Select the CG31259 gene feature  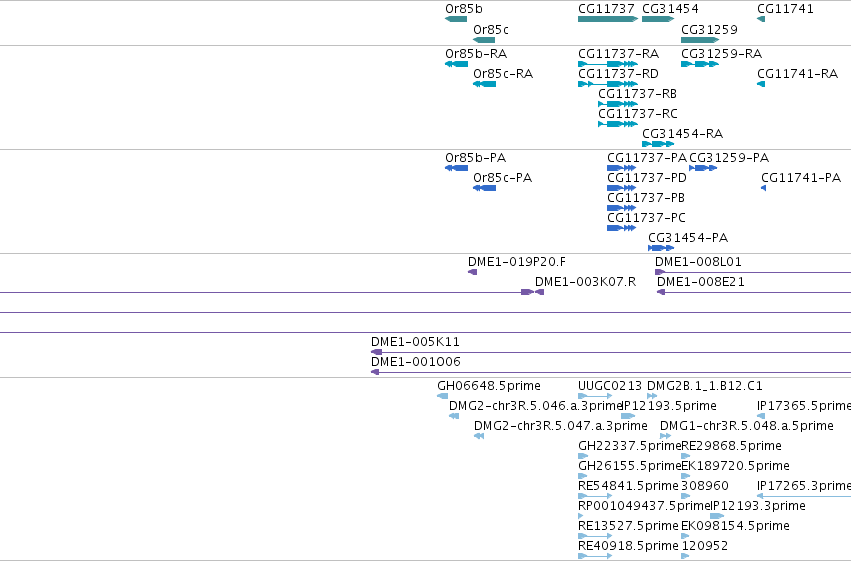[x=700, y=40]
